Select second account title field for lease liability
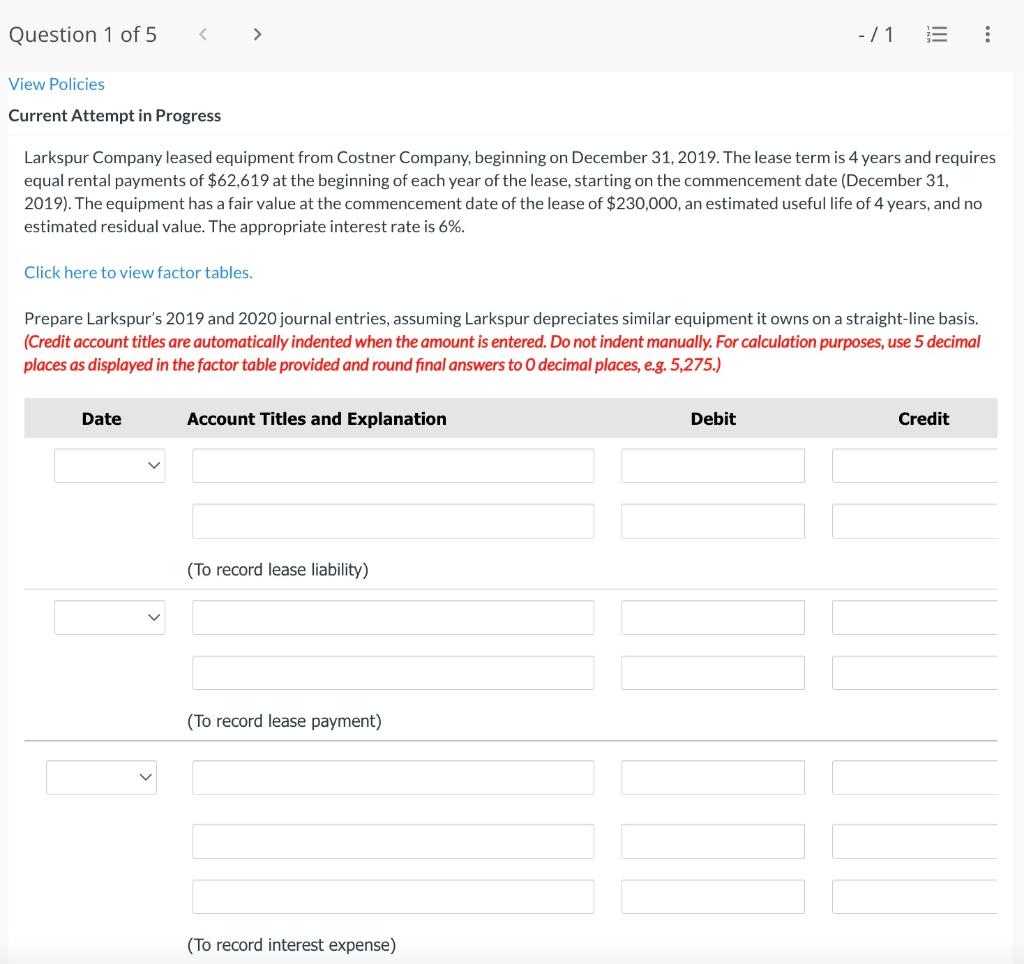 click(393, 521)
